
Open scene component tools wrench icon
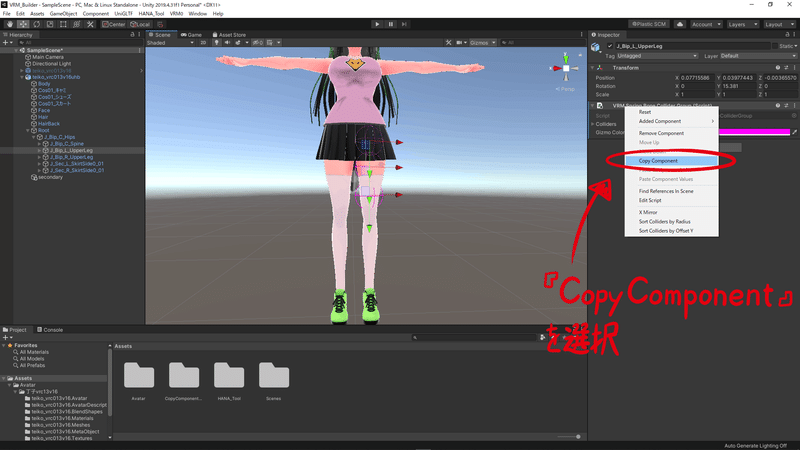[448, 43]
